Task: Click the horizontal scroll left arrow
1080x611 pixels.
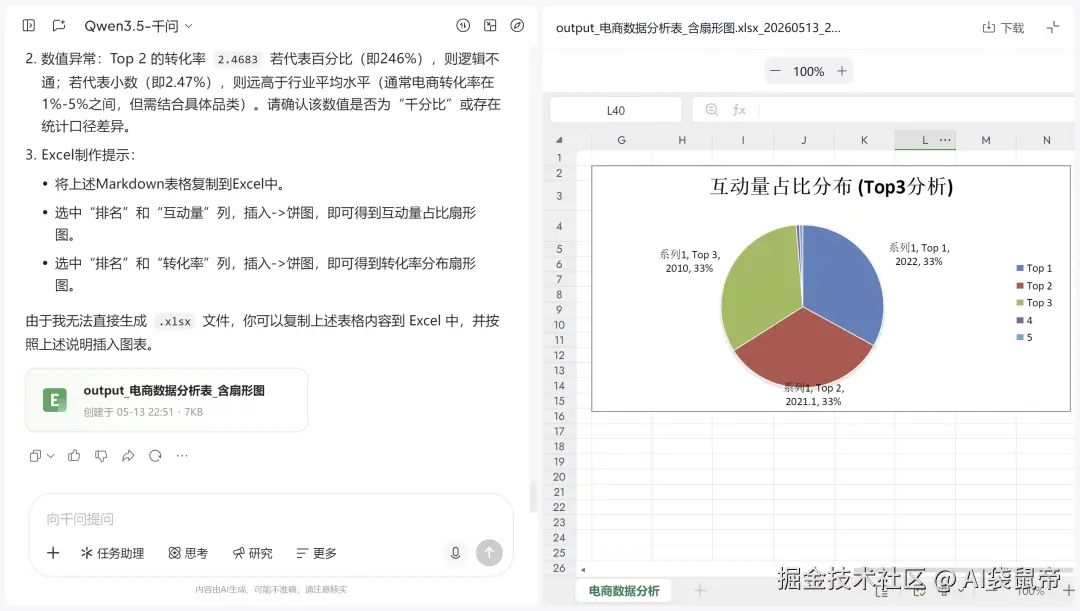Action: click(x=583, y=570)
